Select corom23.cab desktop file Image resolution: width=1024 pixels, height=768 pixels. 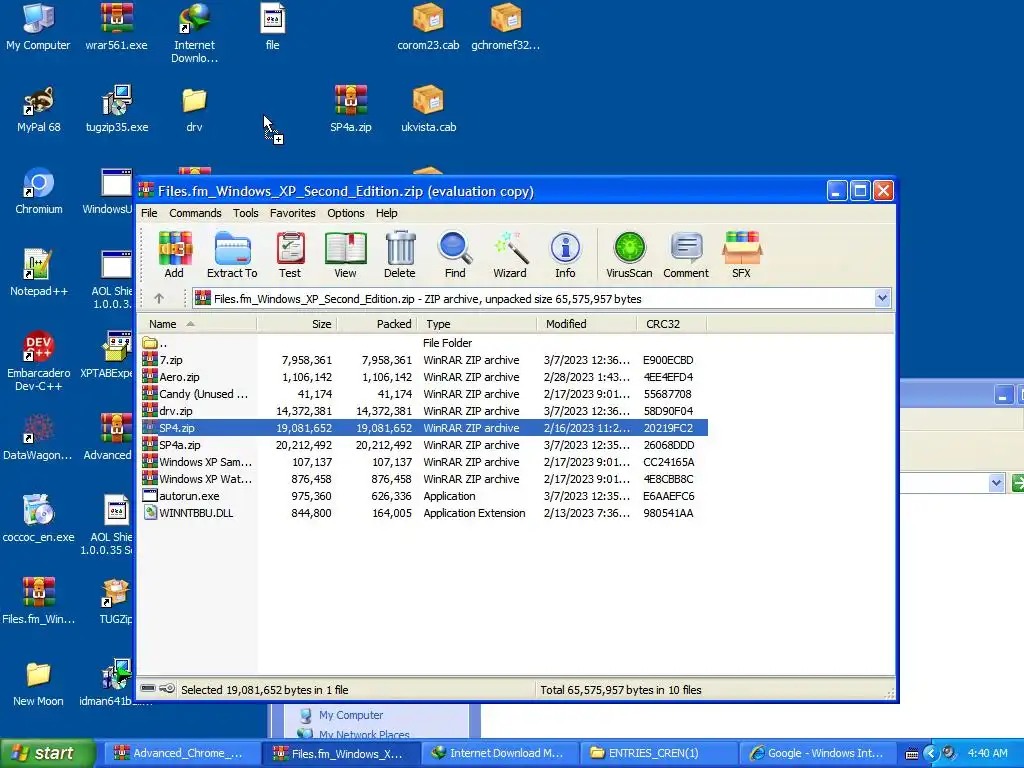tap(428, 27)
